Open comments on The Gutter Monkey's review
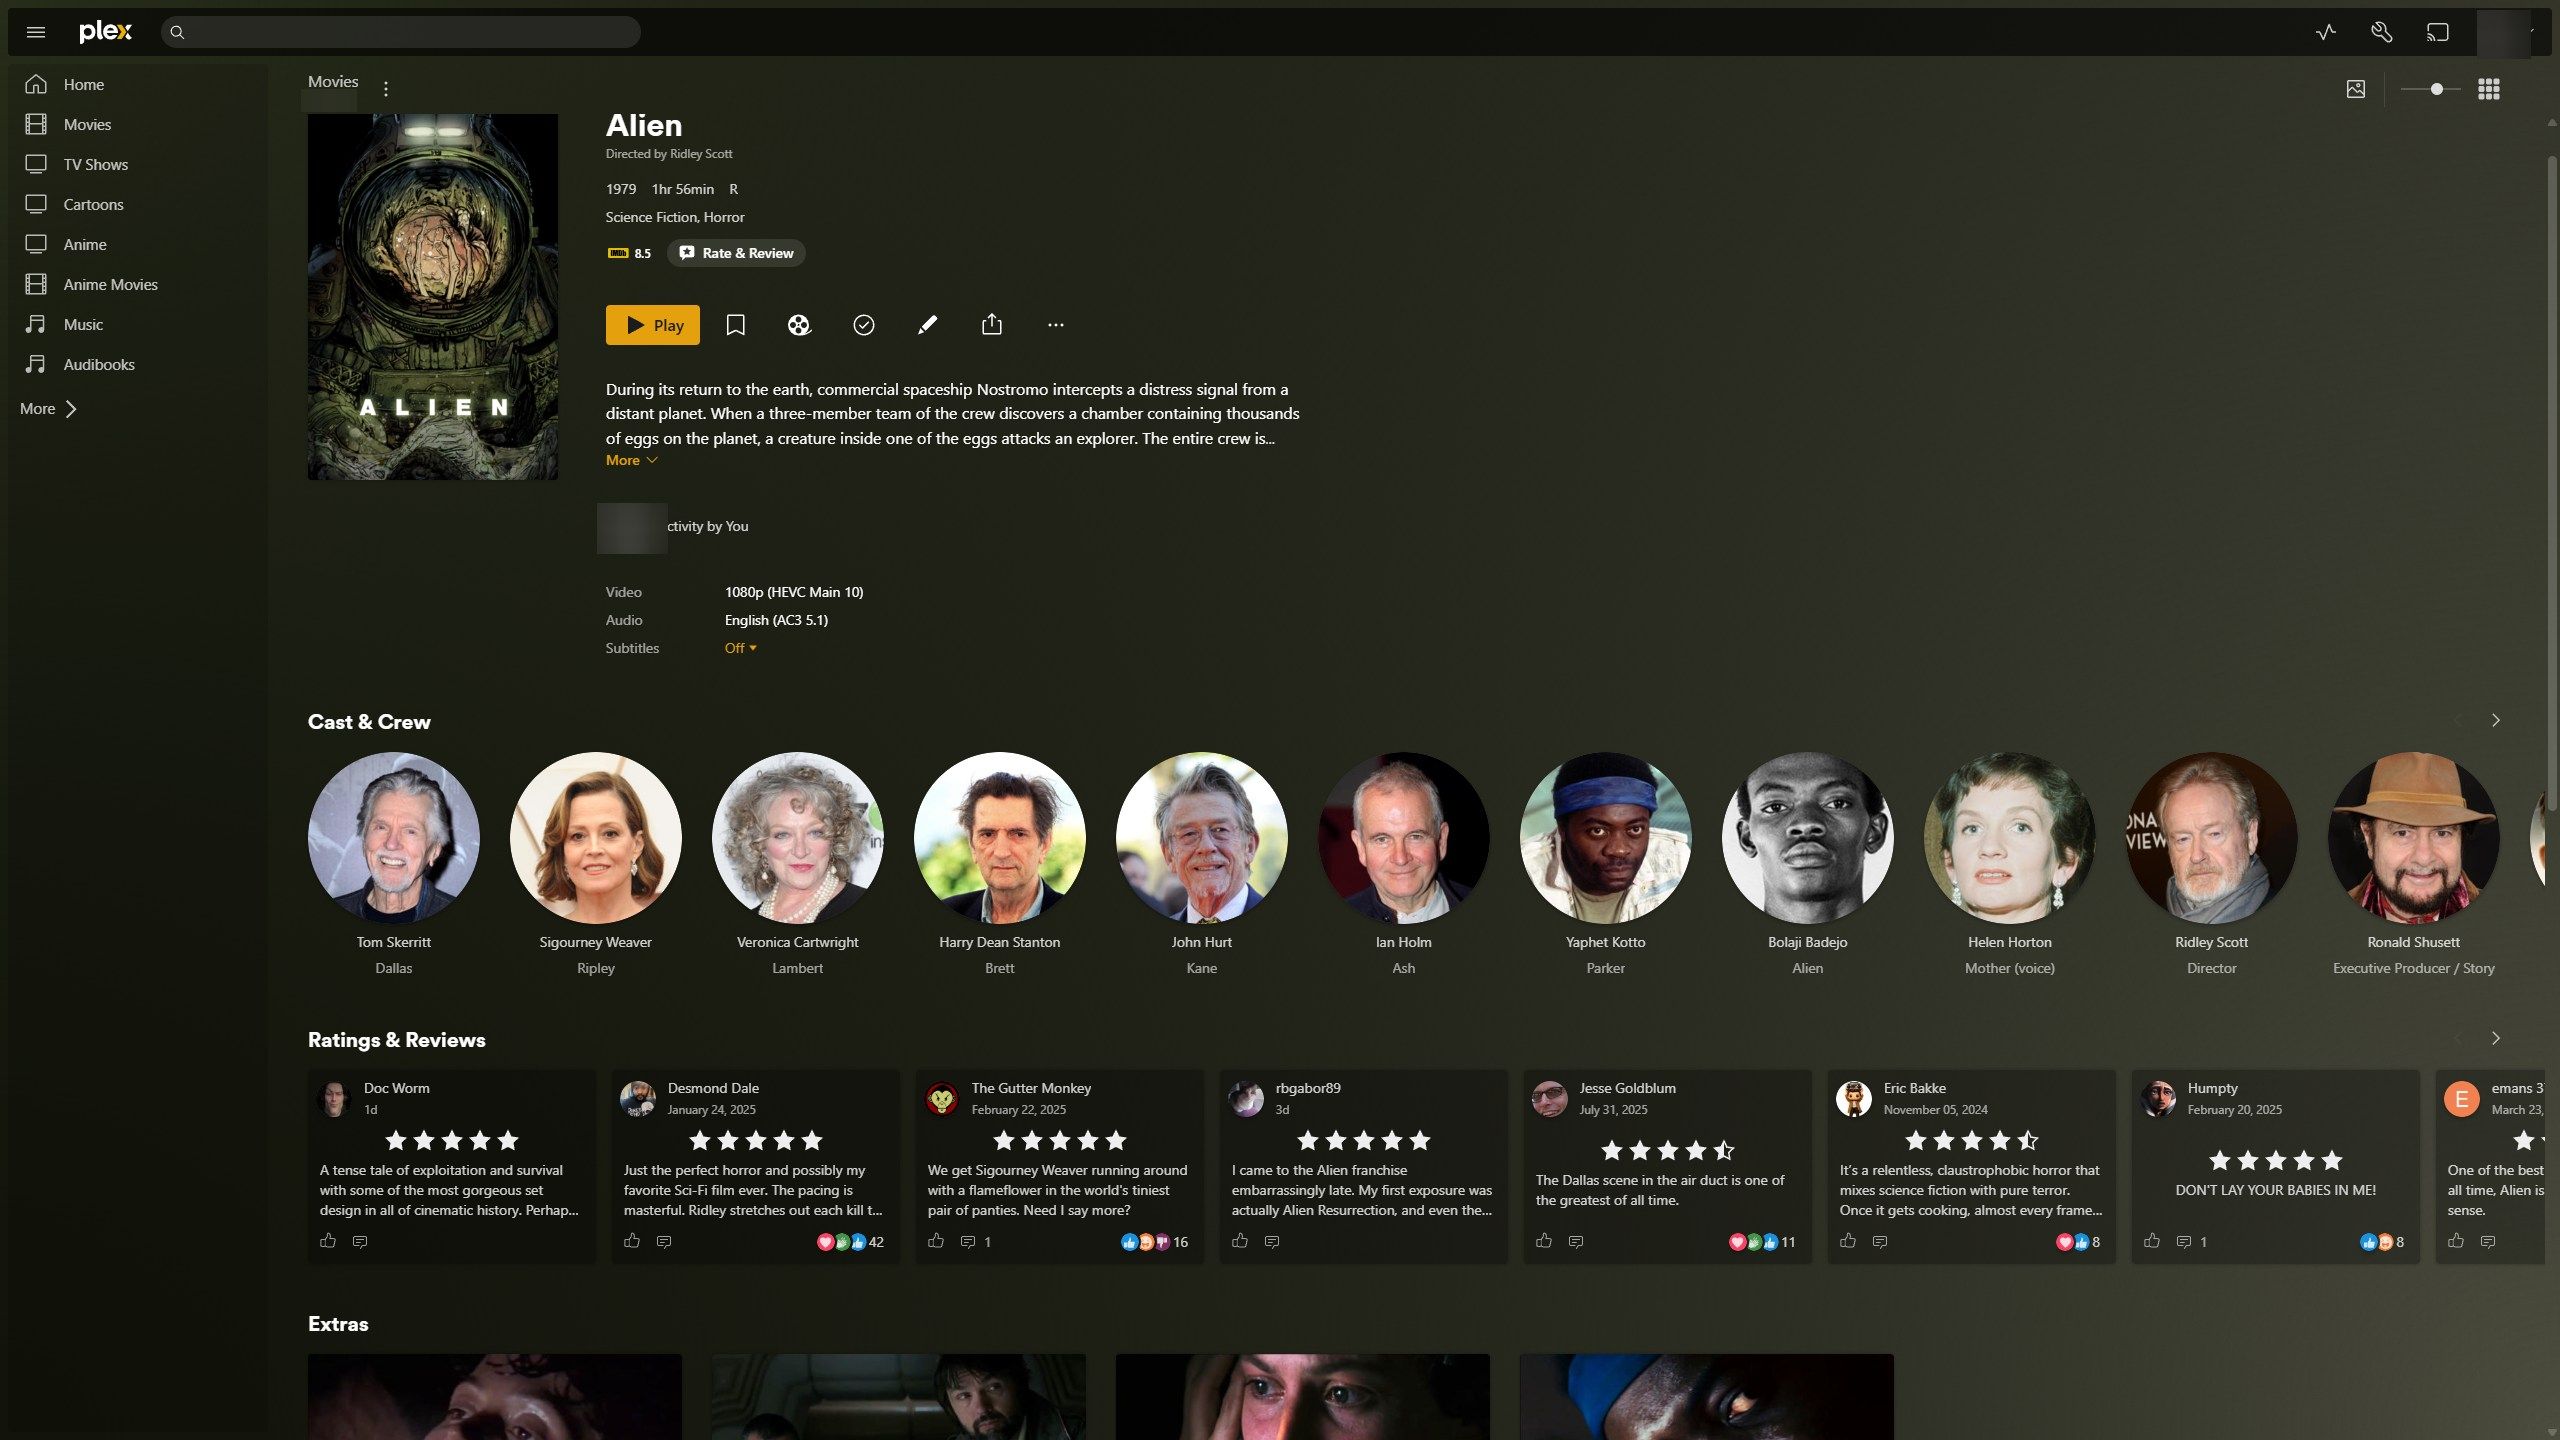The height and width of the screenshot is (1440, 2560). (x=974, y=1242)
